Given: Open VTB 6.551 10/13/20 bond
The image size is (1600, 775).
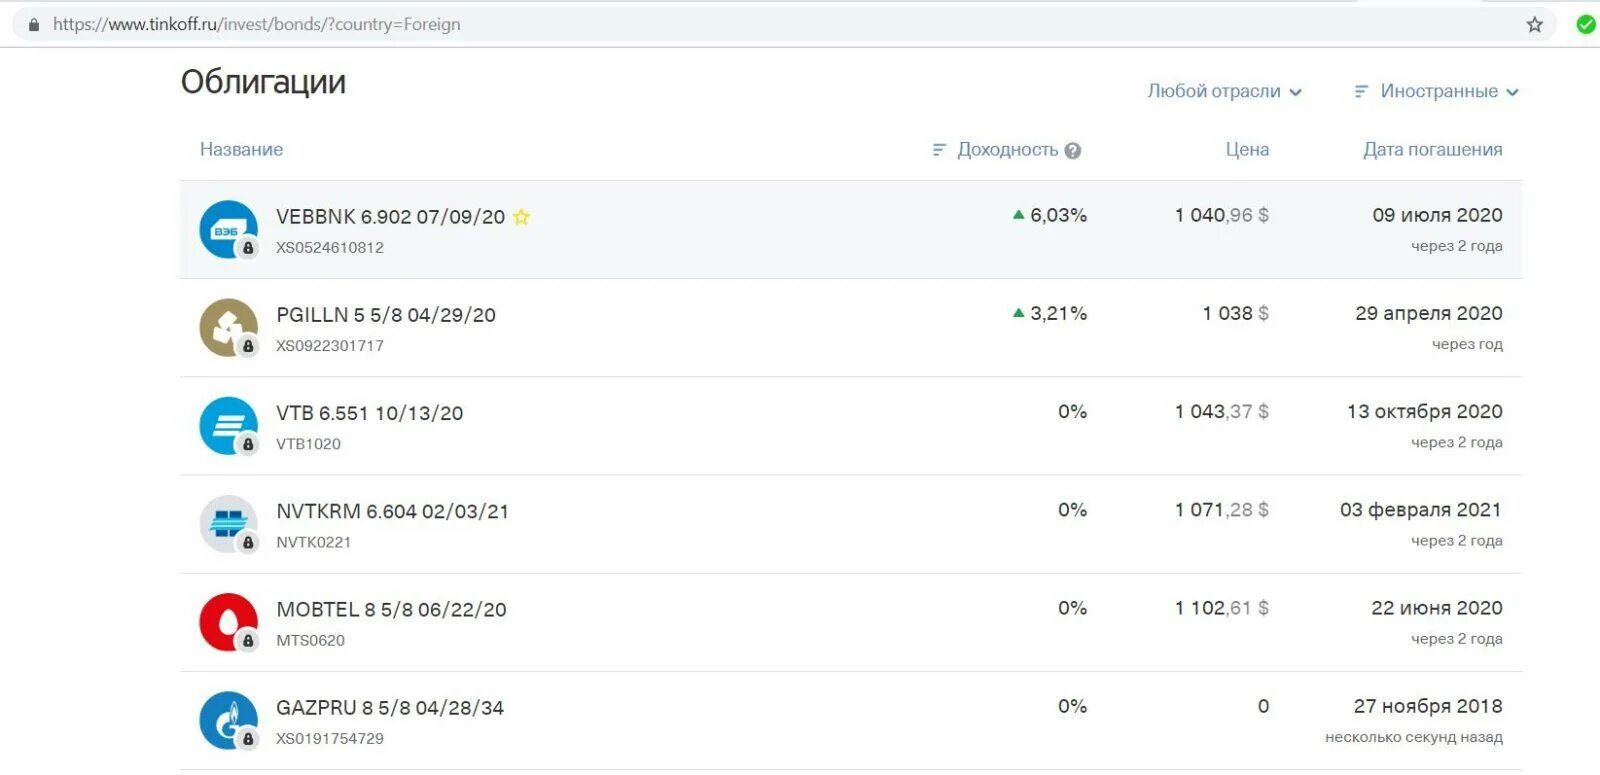Looking at the screenshot, I should (370, 413).
